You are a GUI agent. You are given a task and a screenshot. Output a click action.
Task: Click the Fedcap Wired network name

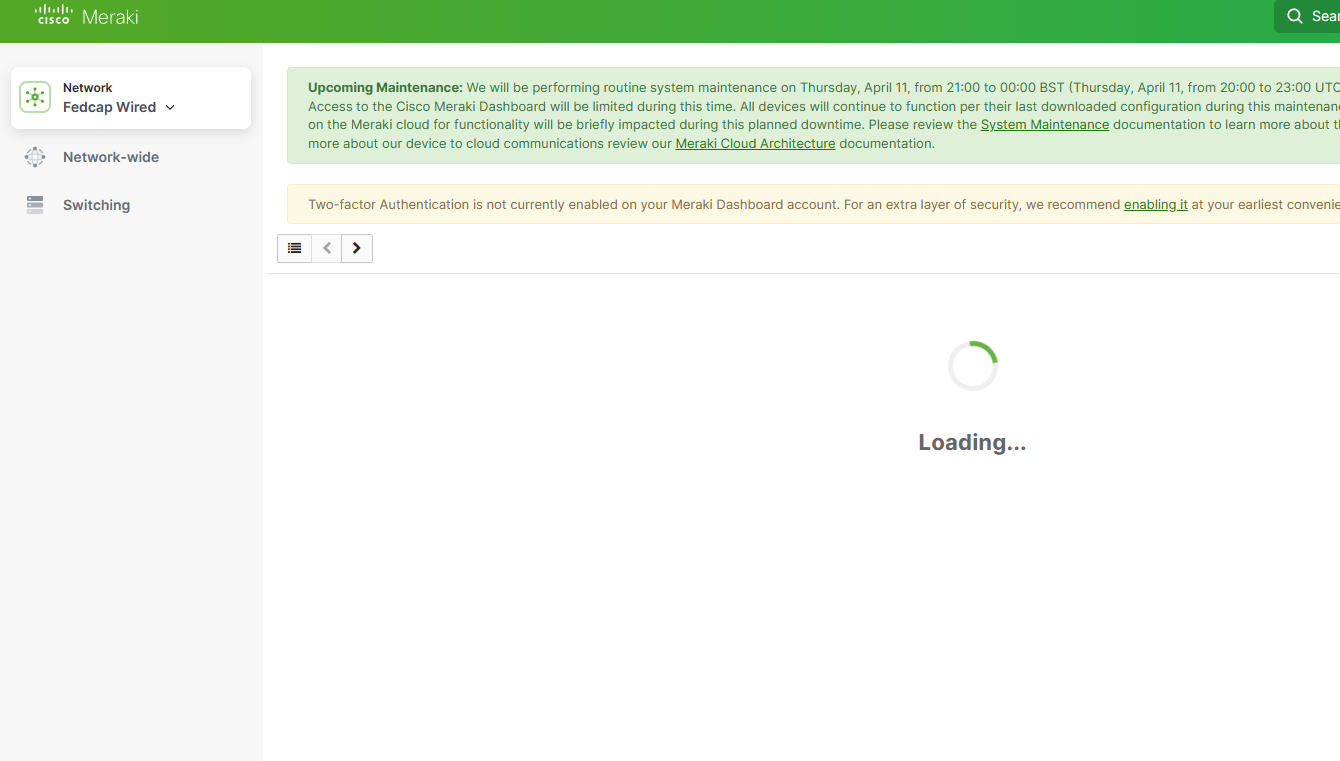click(x=110, y=107)
